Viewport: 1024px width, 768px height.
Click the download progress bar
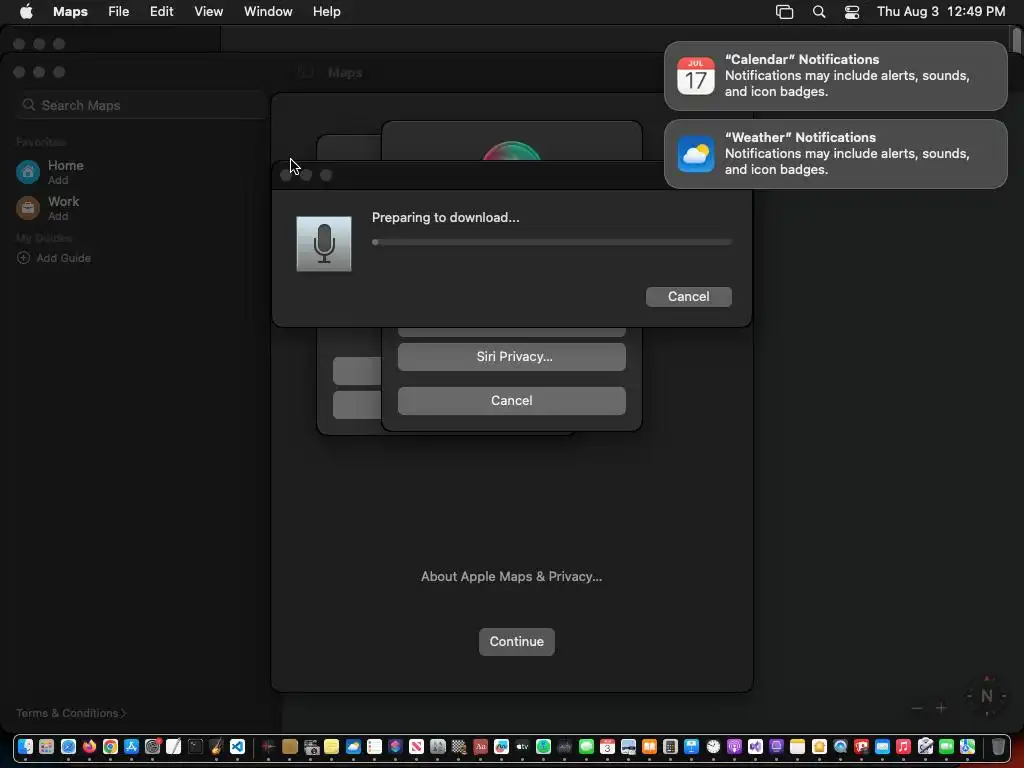pyautogui.click(x=552, y=242)
